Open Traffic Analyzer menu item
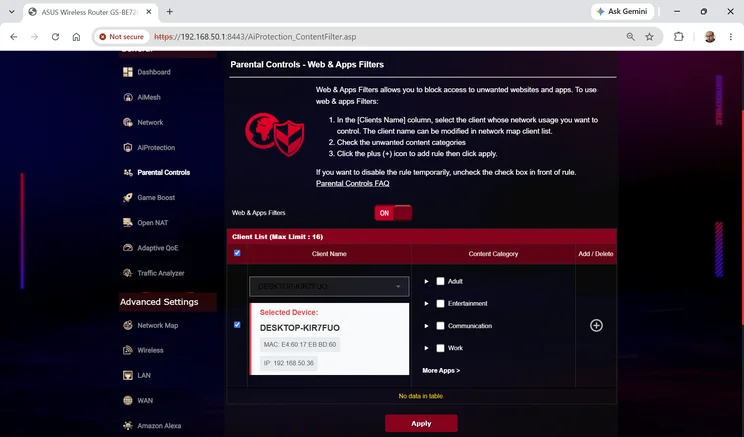The width and height of the screenshot is (744, 437). point(161,273)
